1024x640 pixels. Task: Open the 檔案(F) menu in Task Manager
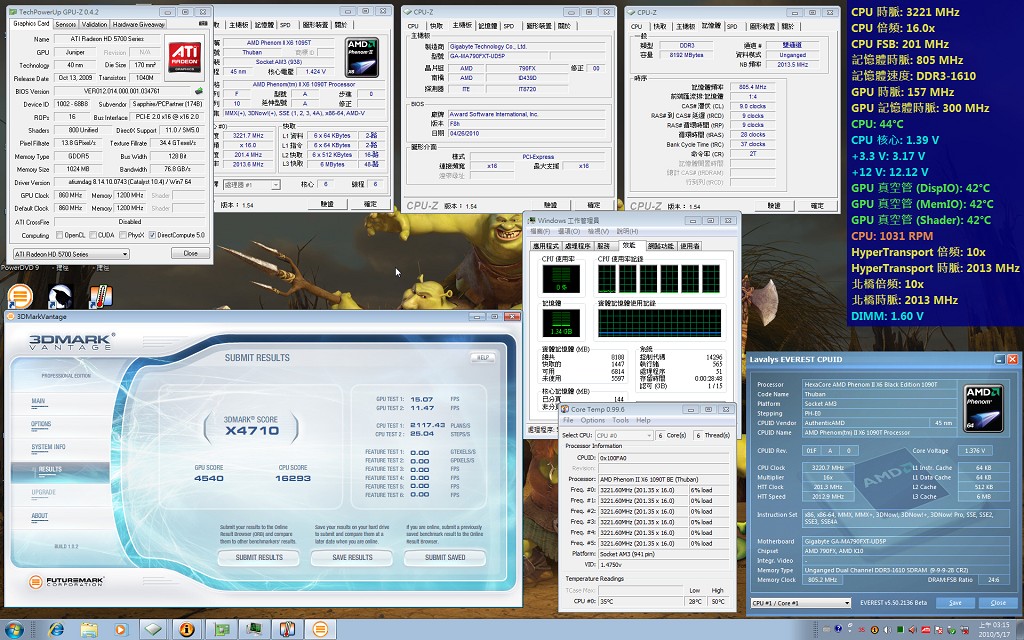click(x=539, y=231)
